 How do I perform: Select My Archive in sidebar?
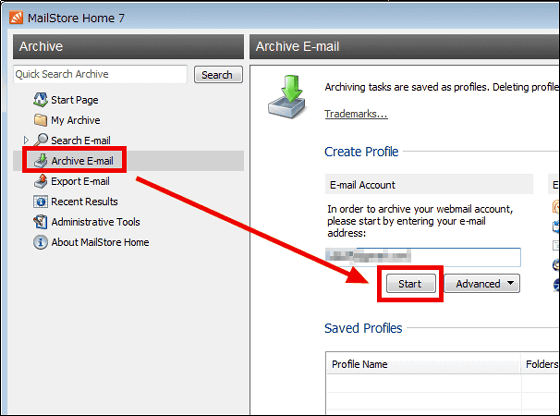coord(75,120)
